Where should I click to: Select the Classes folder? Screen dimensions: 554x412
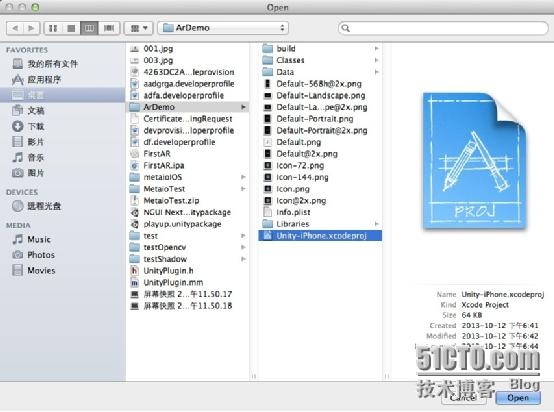point(320,60)
